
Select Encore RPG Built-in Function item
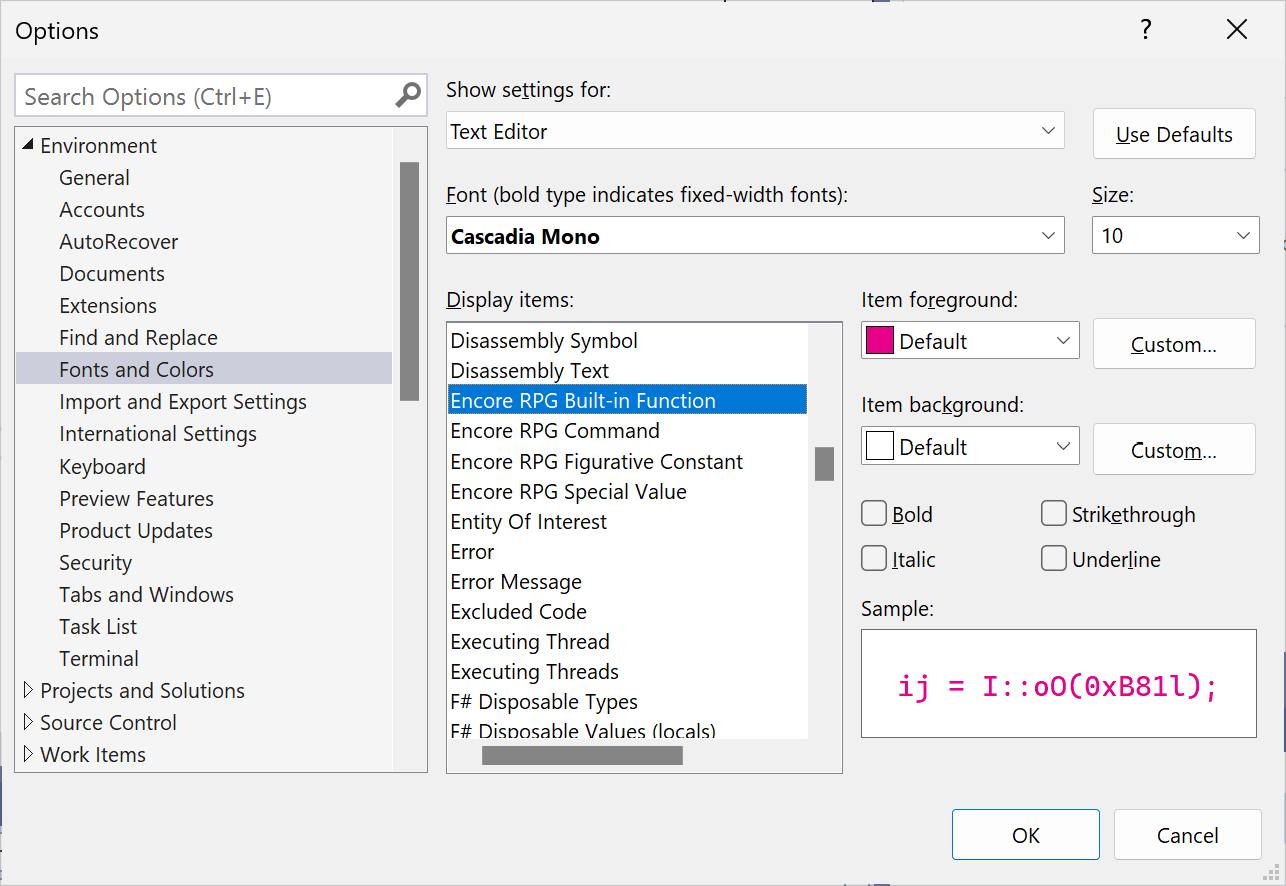pyautogui.click(x=627, y=400)
